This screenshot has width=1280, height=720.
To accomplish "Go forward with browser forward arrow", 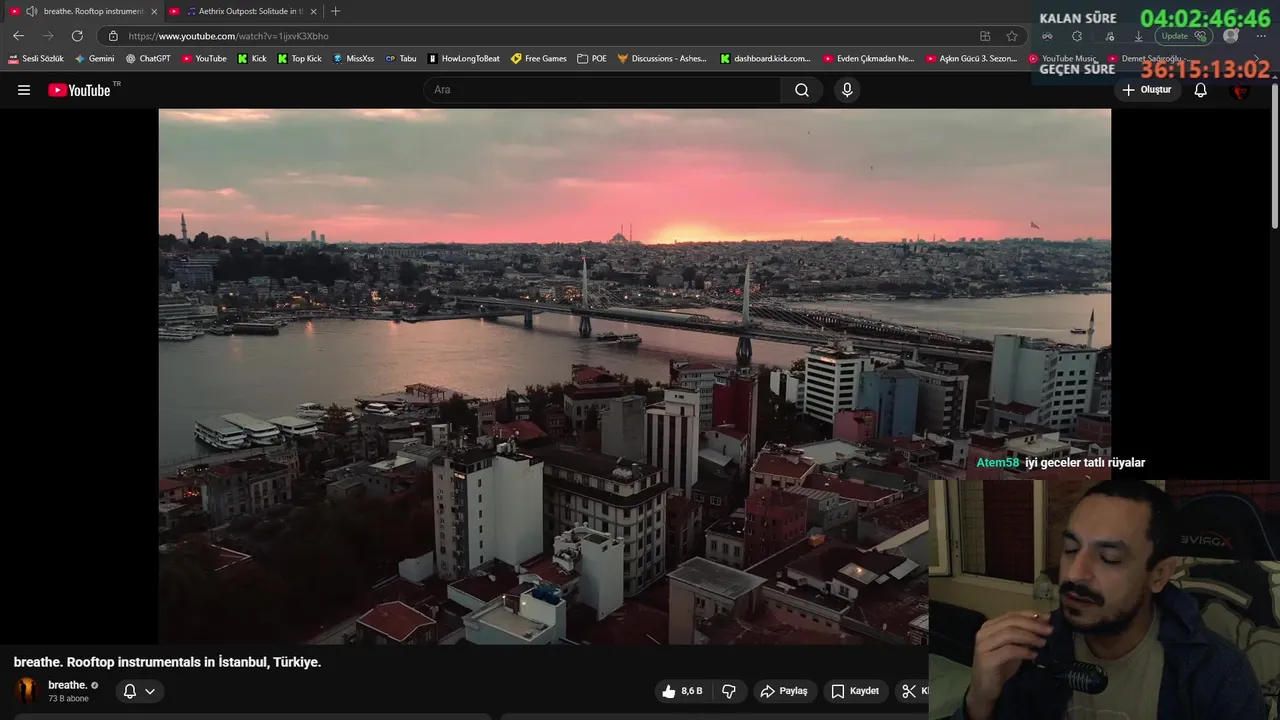I will (47, 36).
